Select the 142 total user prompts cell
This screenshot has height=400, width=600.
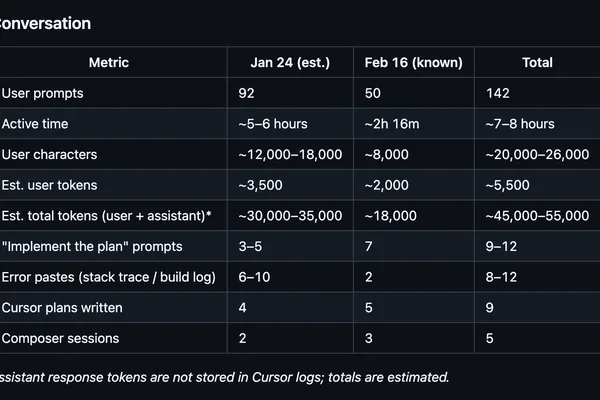[x=497, y=93]
